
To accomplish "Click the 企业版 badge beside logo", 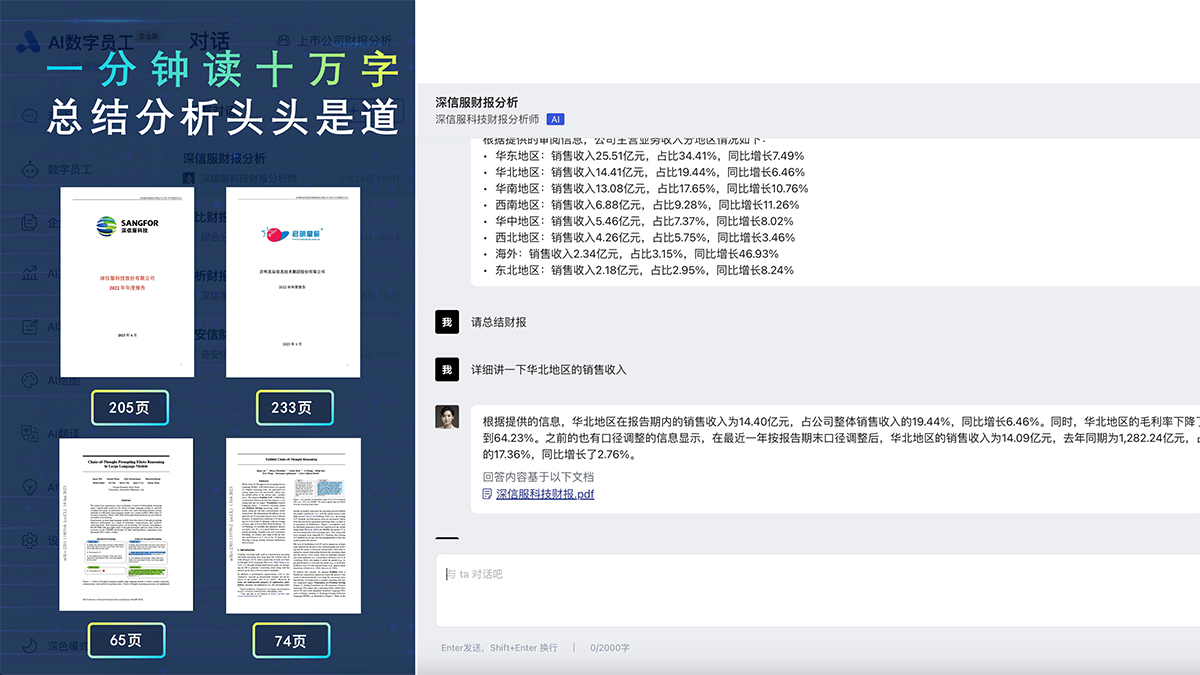I will [148, 34].
